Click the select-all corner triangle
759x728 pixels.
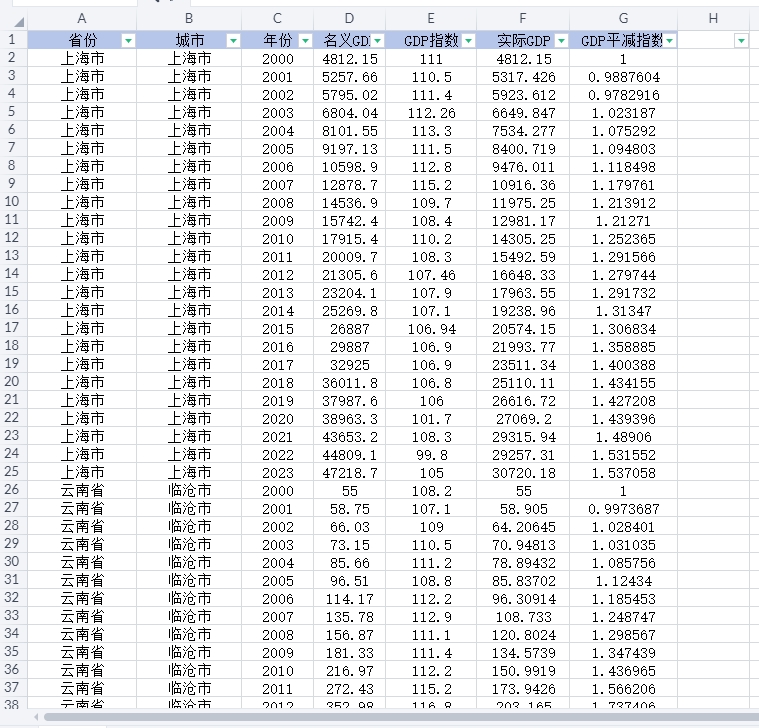19,22
